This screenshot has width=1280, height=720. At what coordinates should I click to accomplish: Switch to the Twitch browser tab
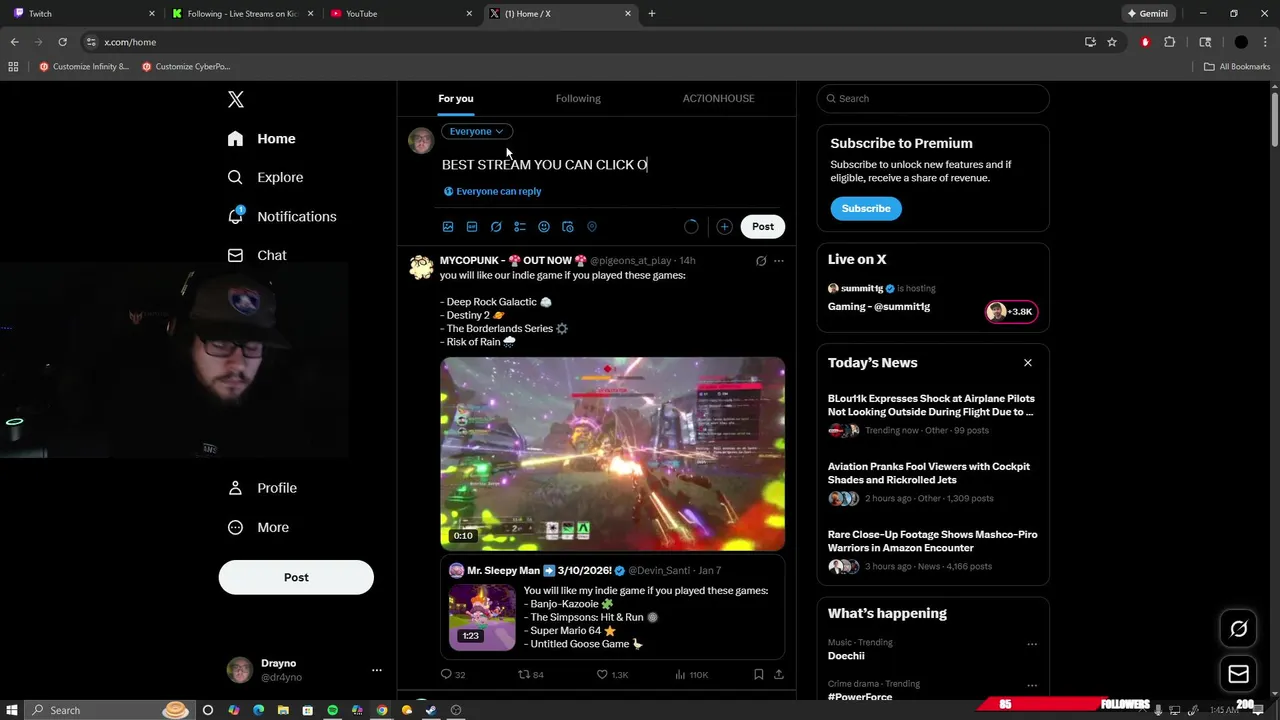[x=85, y=14]
